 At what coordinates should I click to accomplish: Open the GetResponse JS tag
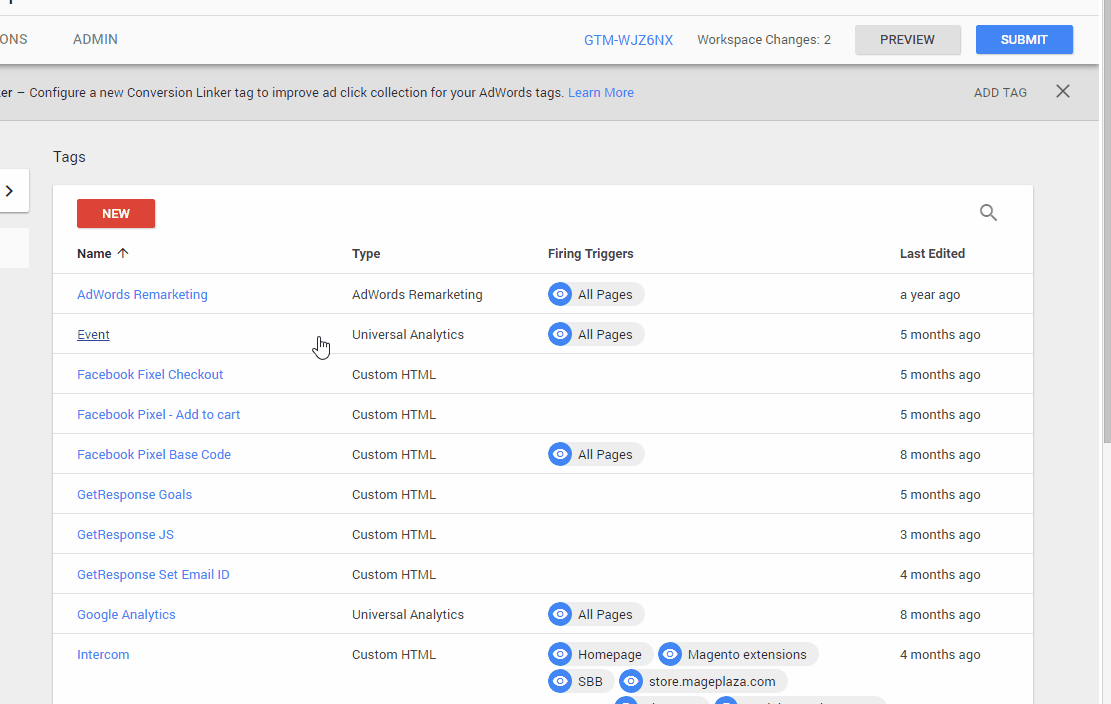tap(125, 535)
